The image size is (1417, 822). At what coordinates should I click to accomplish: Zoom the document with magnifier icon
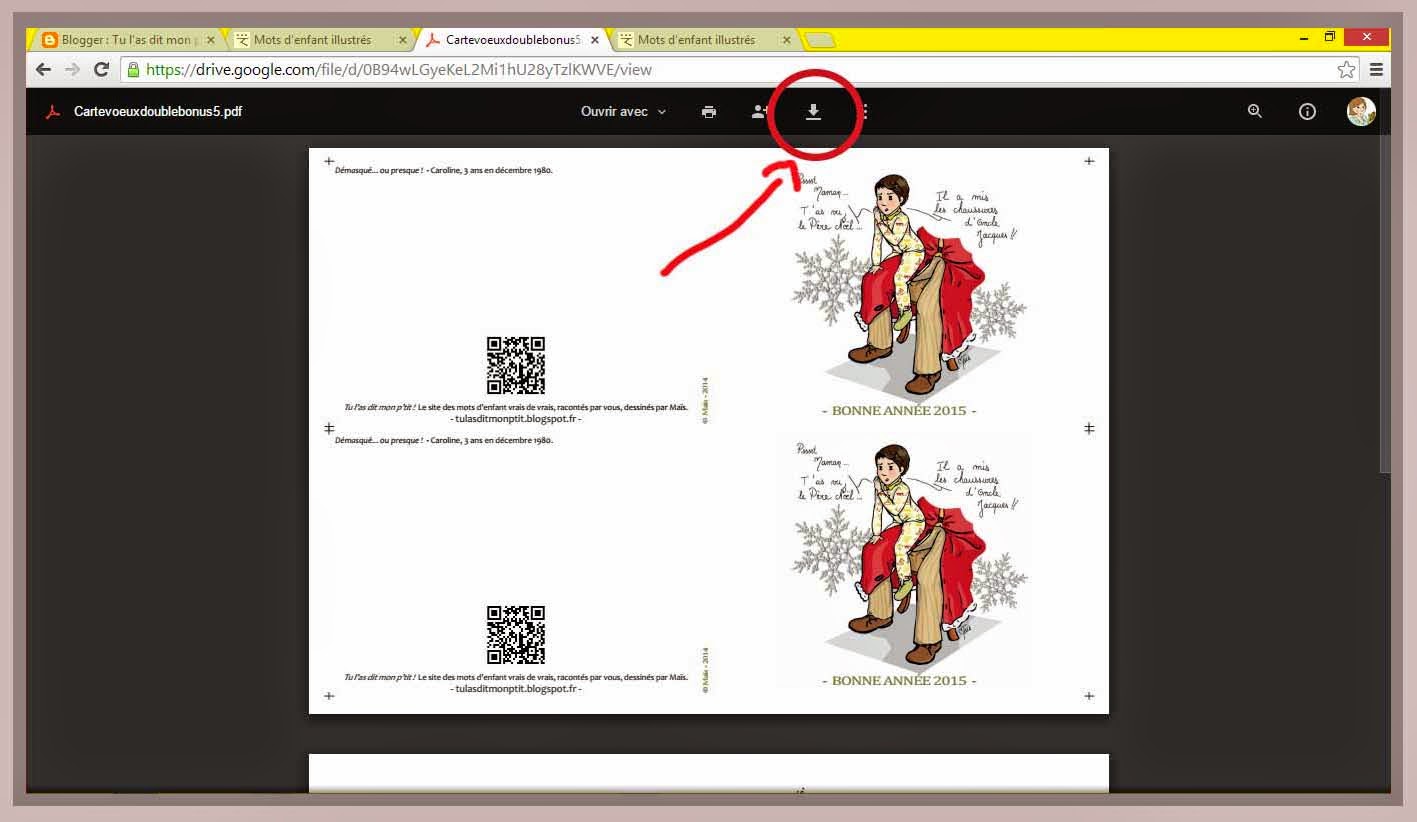click(x=1255, y=112)
